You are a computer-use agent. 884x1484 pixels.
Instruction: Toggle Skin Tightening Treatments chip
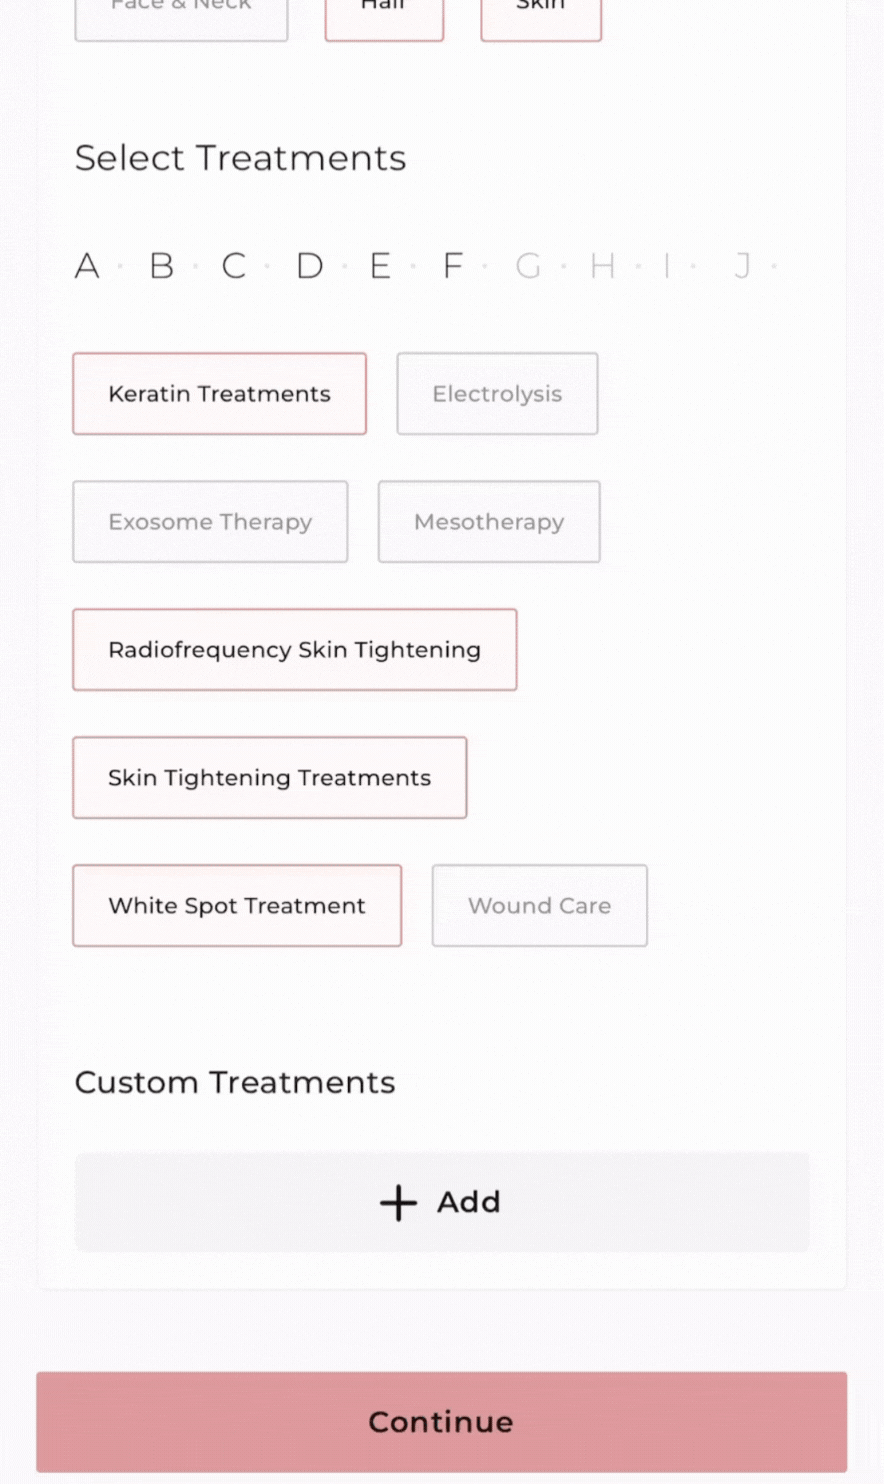coord(269,778)
